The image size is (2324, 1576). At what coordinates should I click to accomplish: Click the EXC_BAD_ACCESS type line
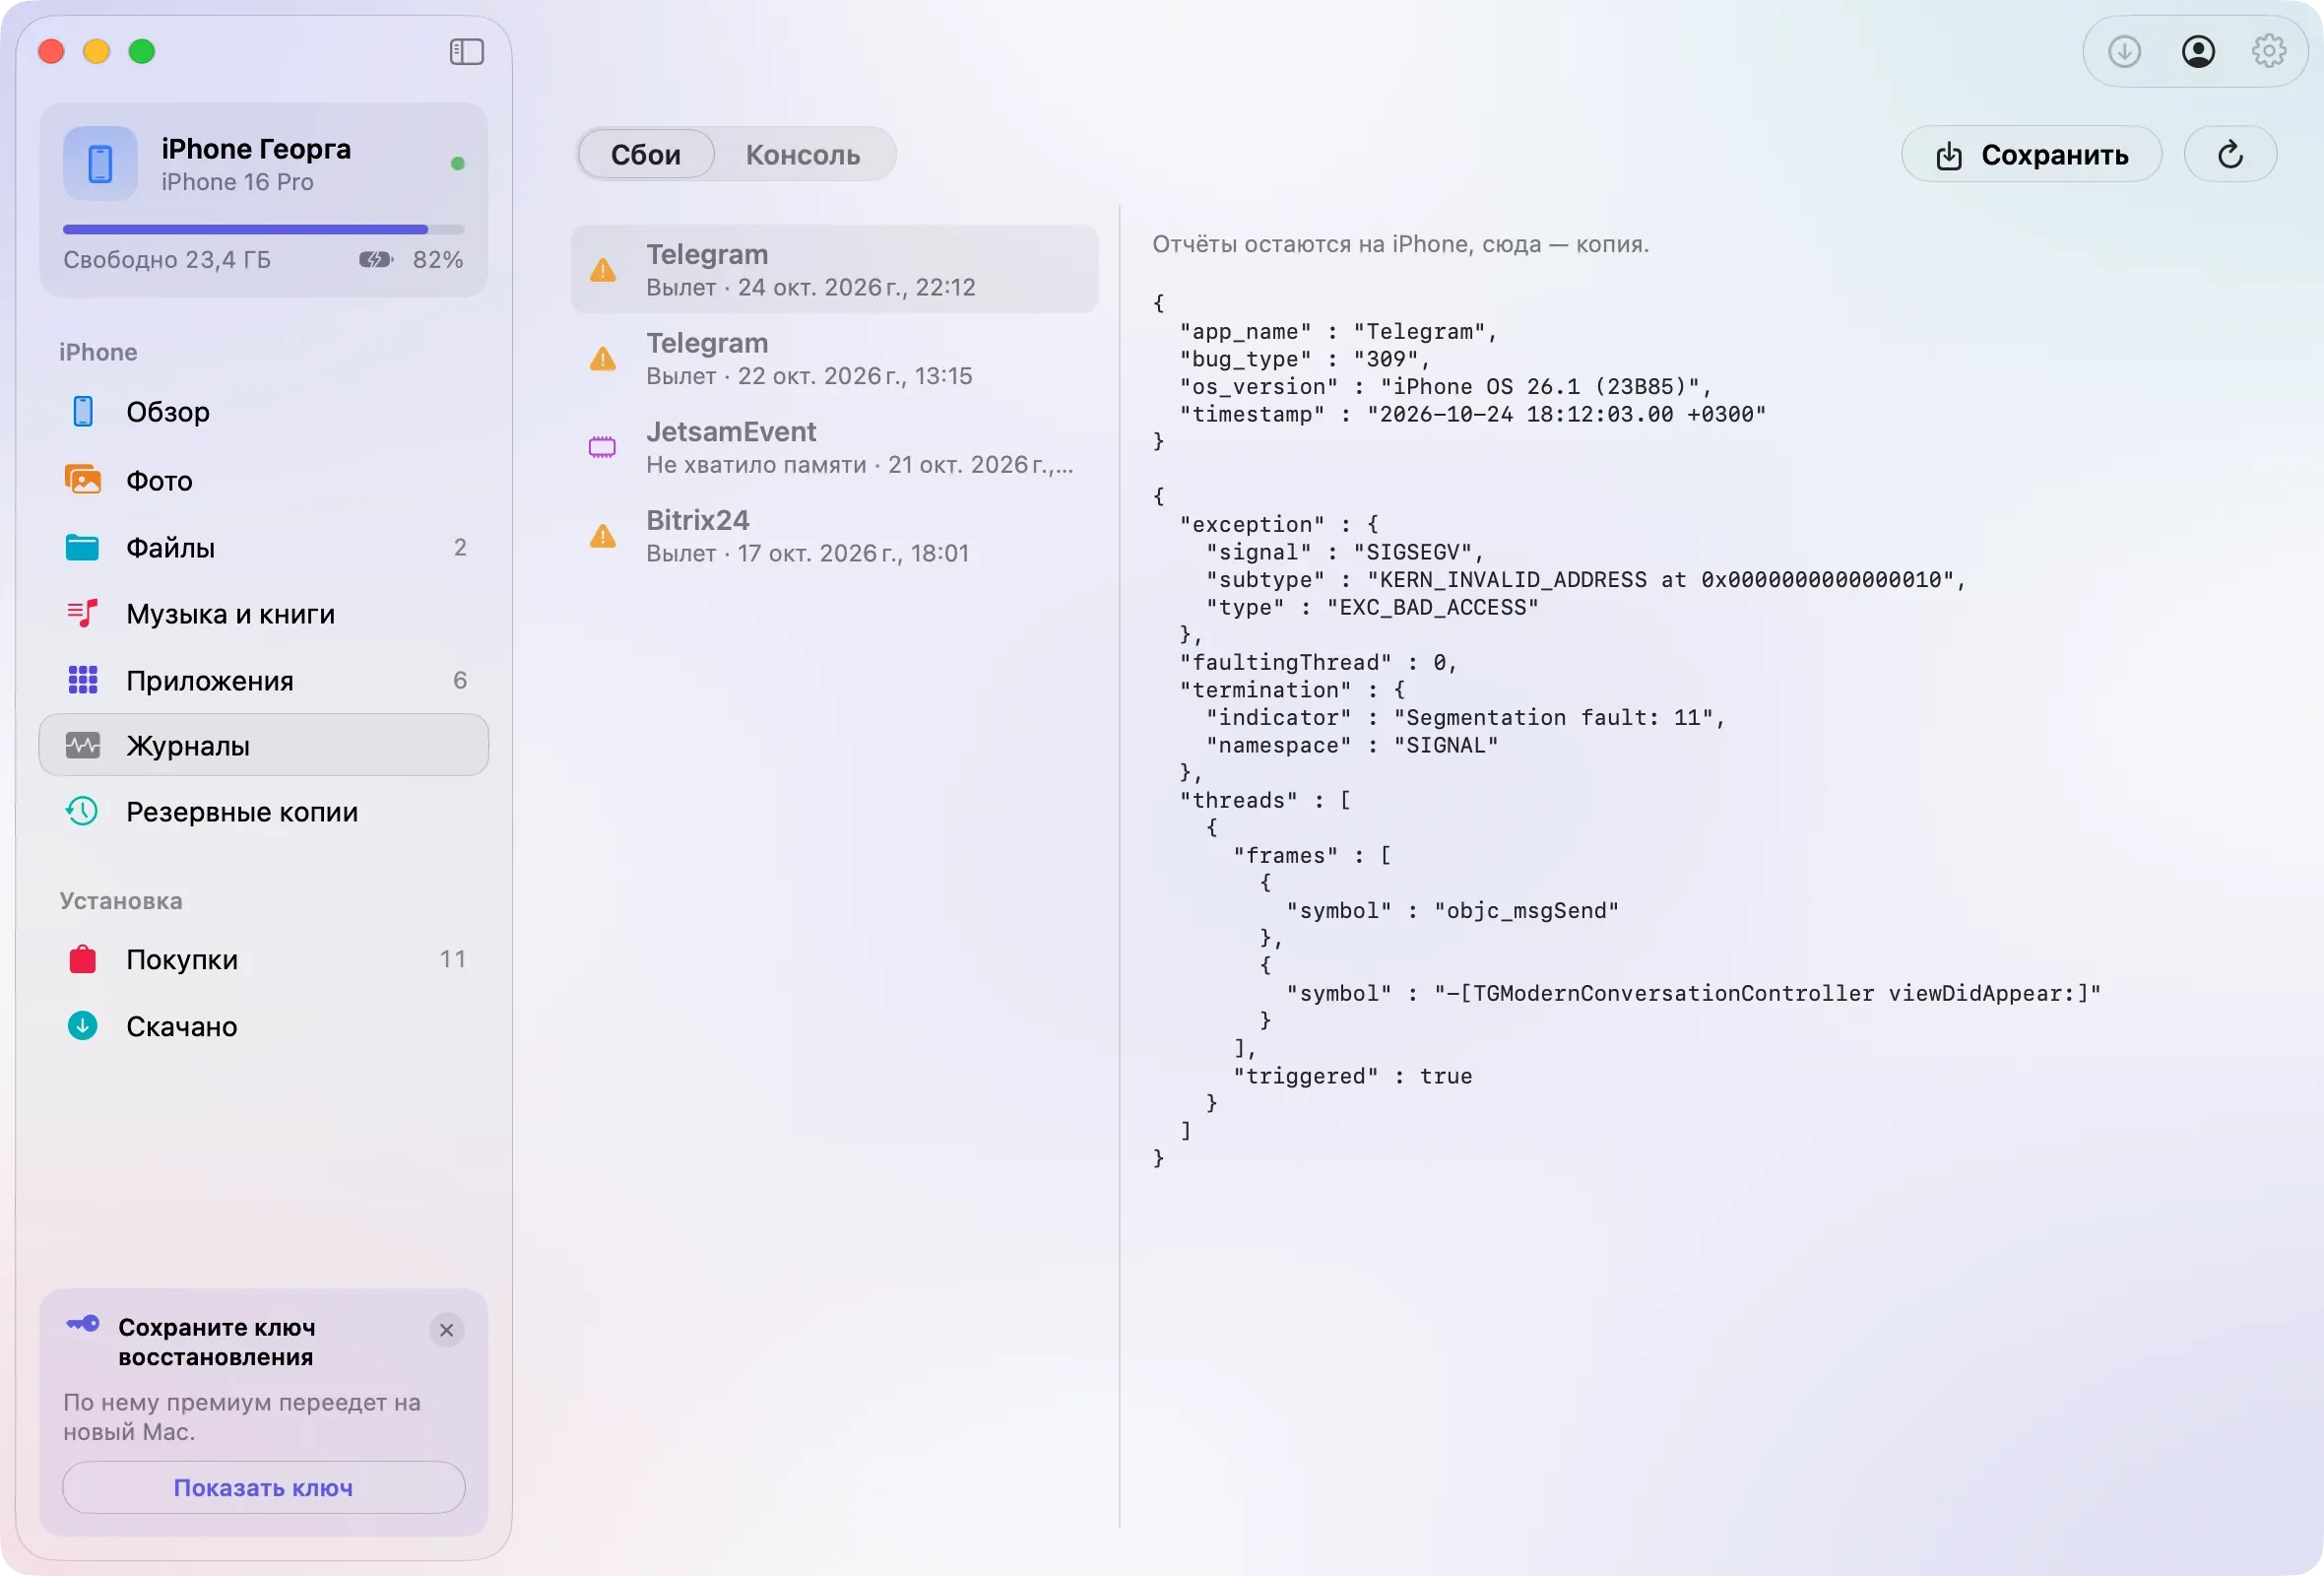[1371, 606]
